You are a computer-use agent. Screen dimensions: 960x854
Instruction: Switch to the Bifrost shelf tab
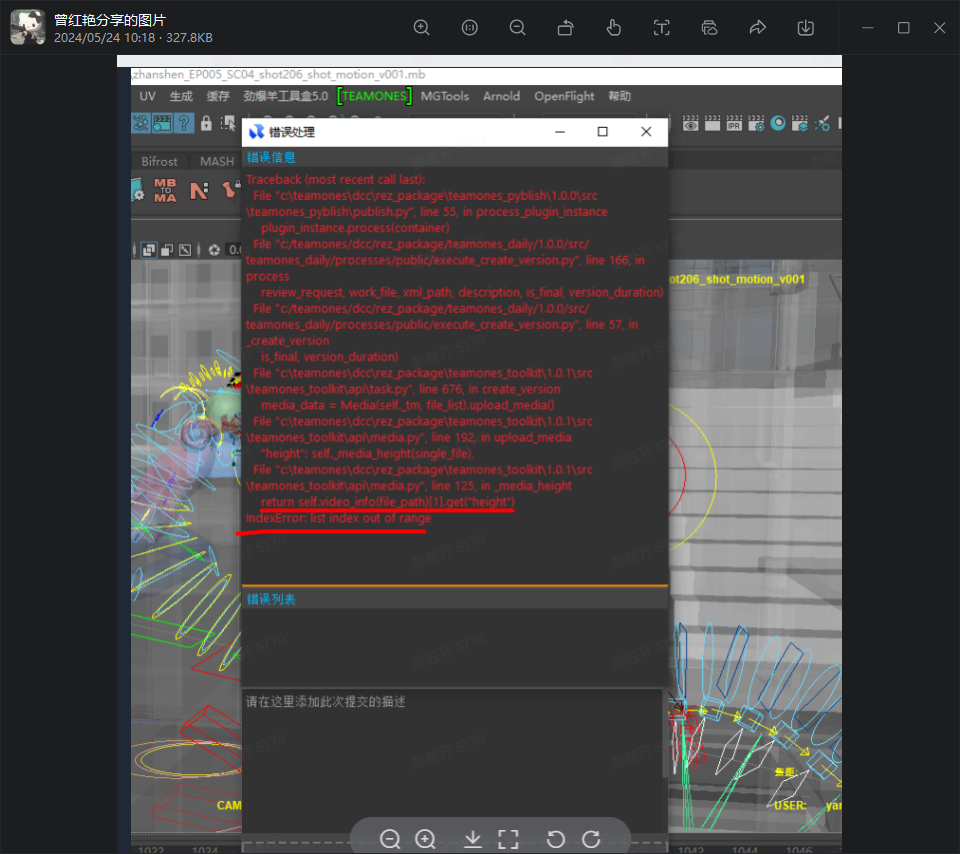[159, 161]
